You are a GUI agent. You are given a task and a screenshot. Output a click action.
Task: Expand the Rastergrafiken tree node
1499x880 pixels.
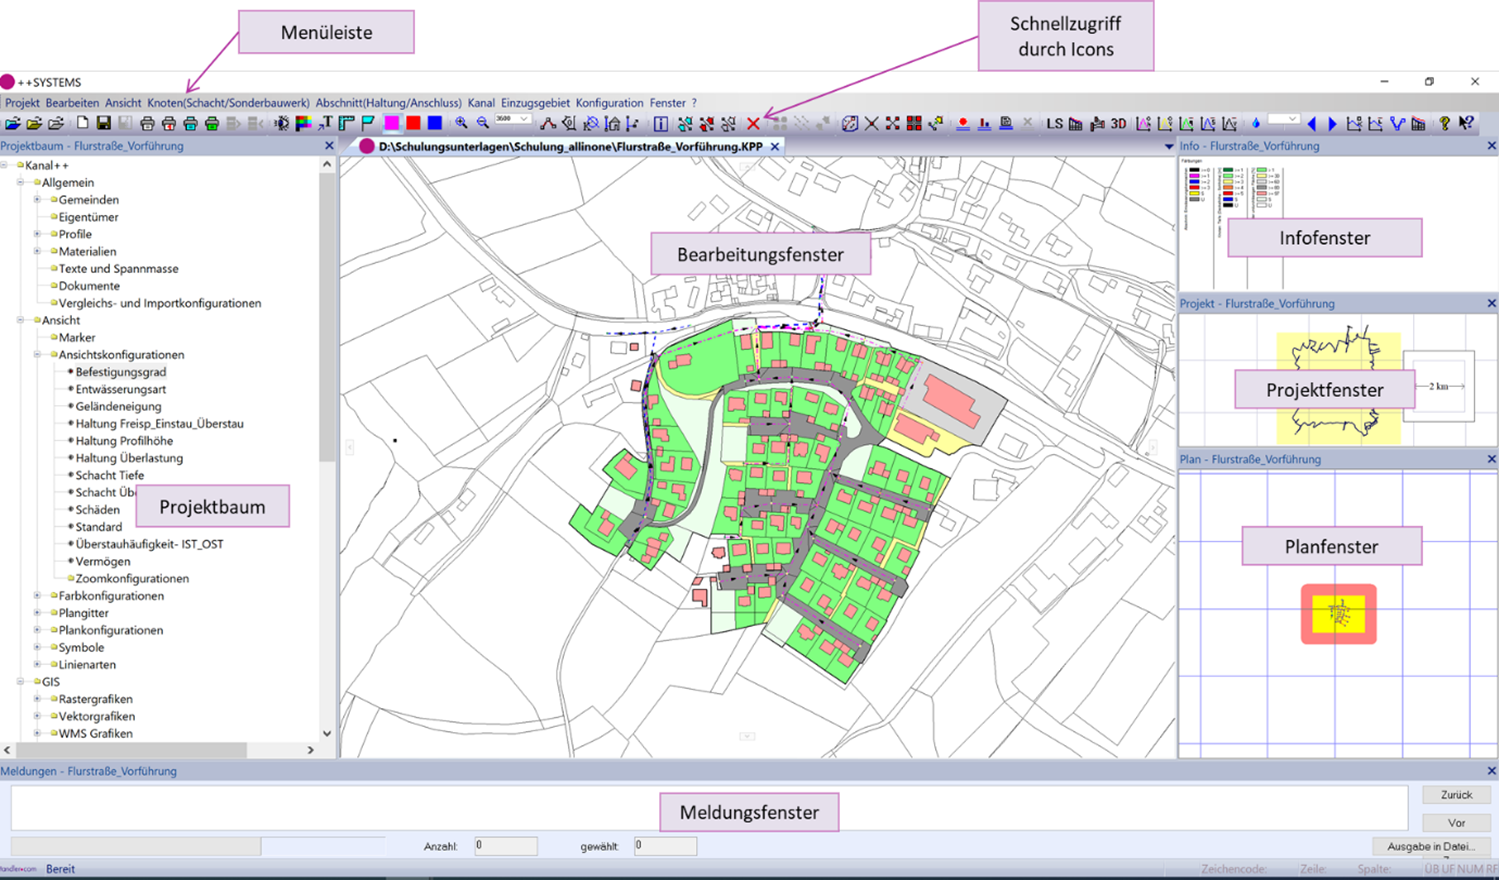(x=38, y=699)
